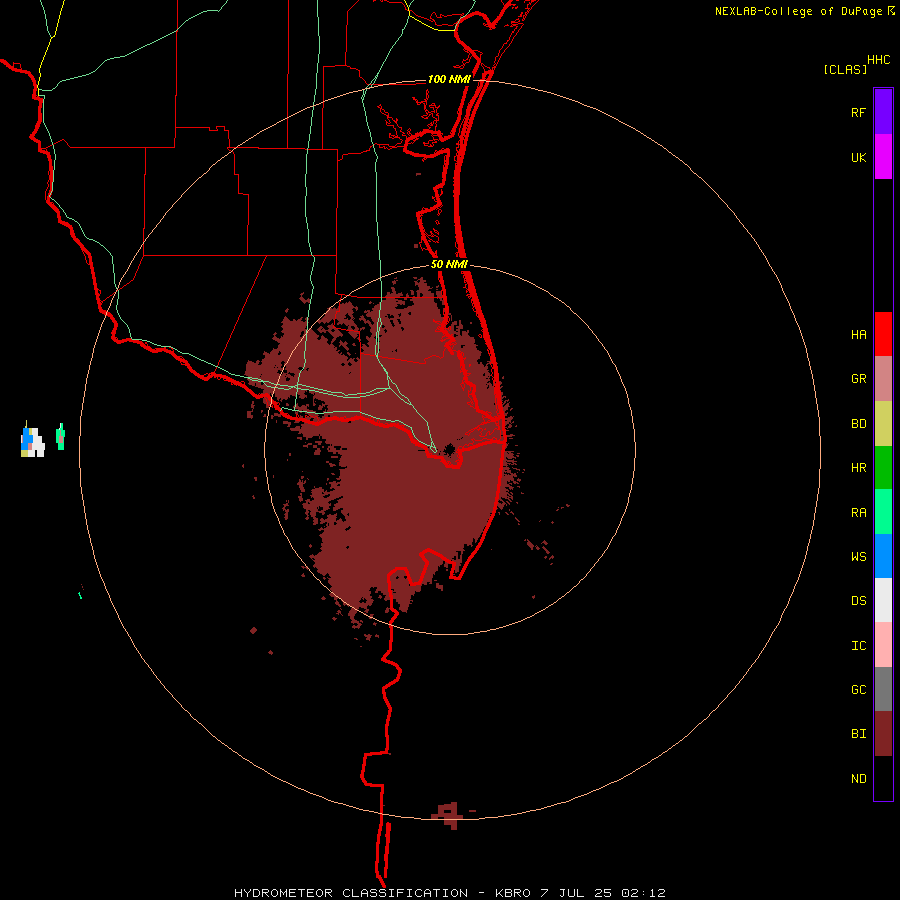Click the small green echo beside the western cluster

(x=60, y=437)
